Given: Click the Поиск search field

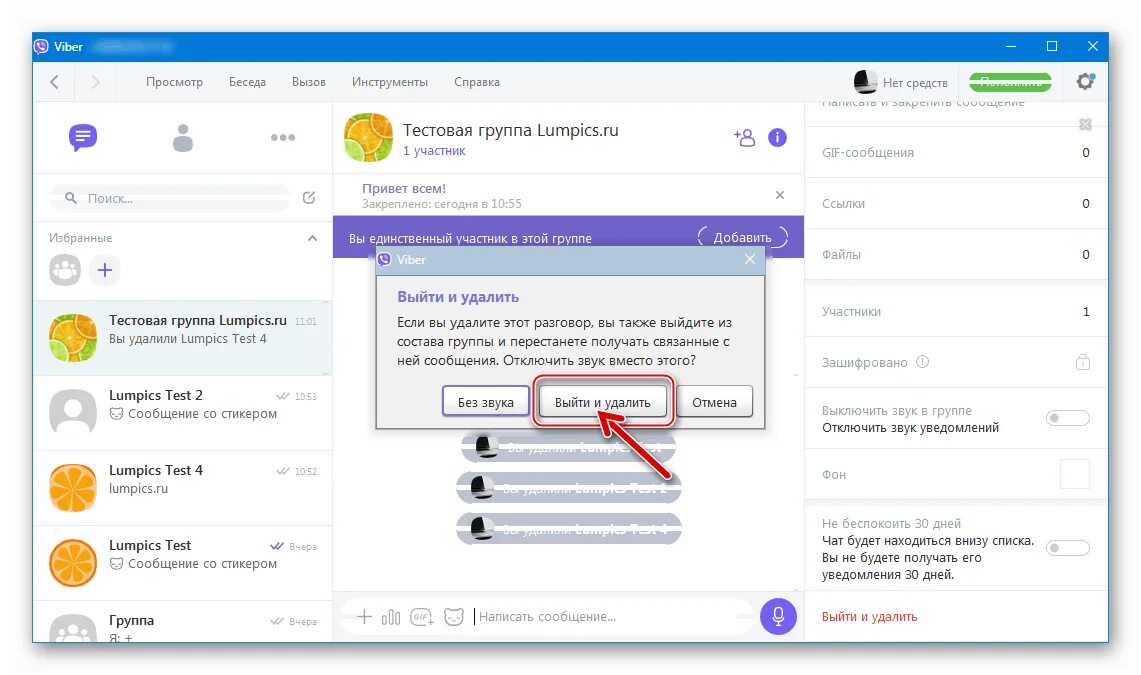Looking at the screenshot, I should click(170, 198).
